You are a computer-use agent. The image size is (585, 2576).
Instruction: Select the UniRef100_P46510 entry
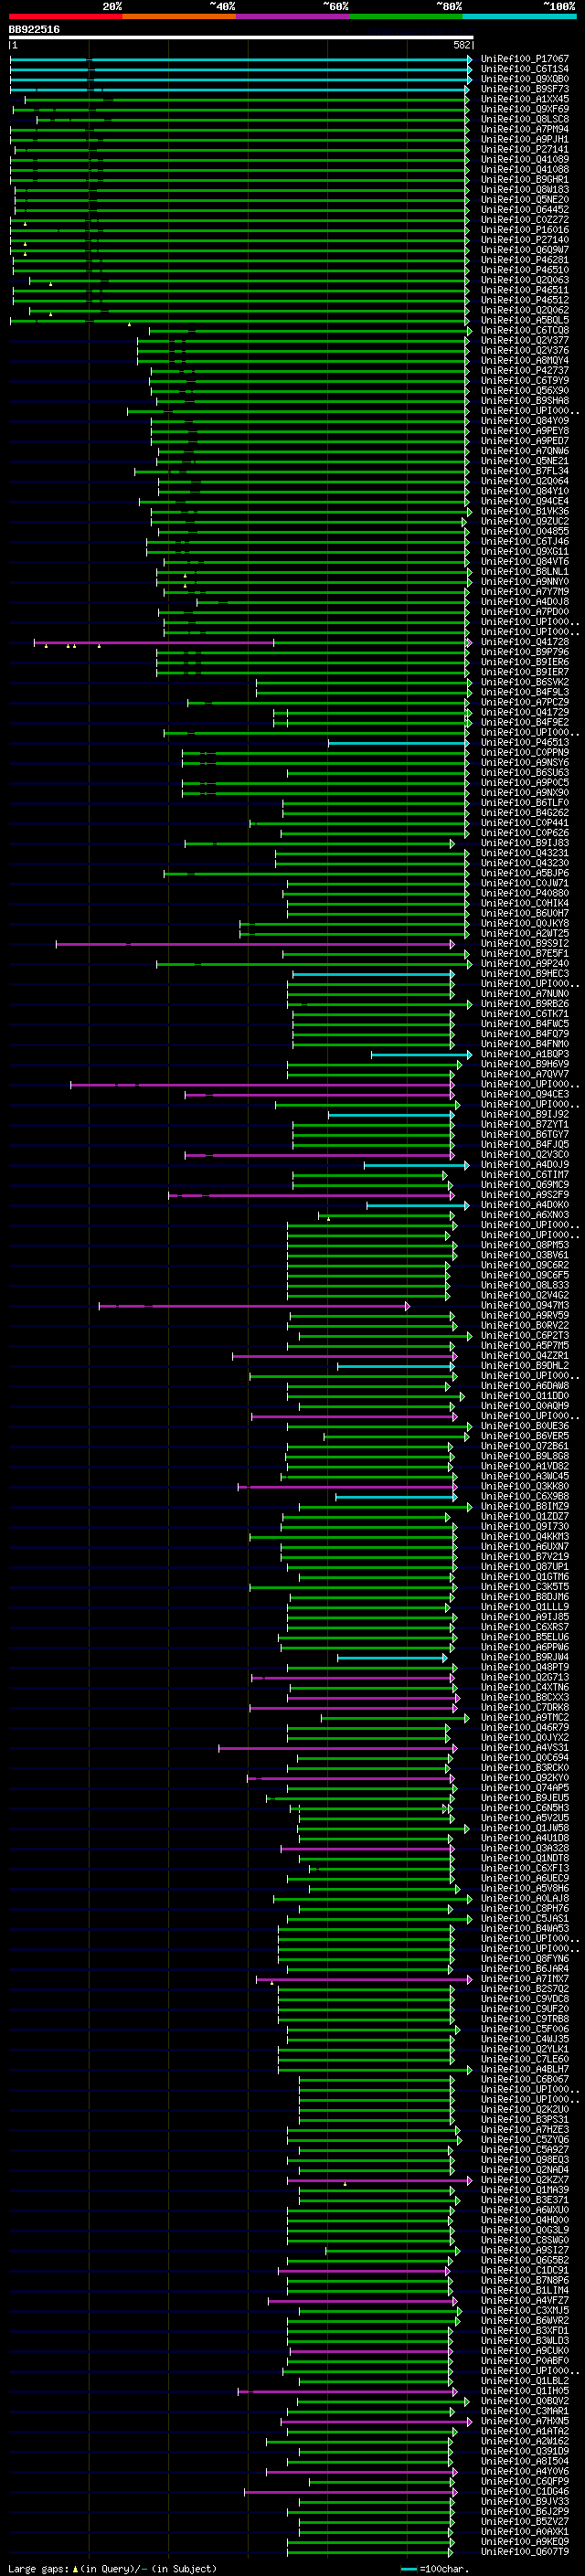(x=524, y=270)
